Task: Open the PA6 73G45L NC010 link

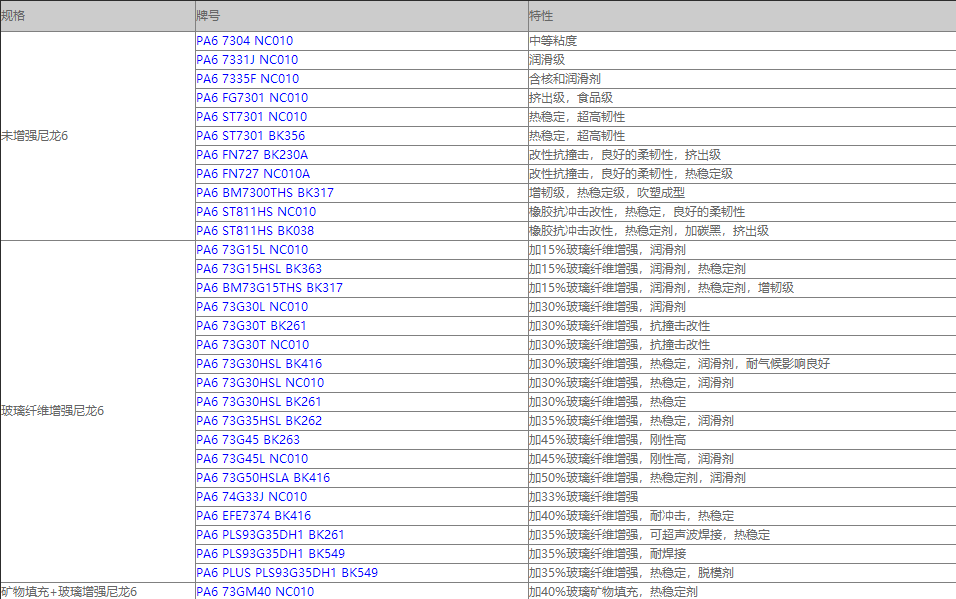Action: 252,458
